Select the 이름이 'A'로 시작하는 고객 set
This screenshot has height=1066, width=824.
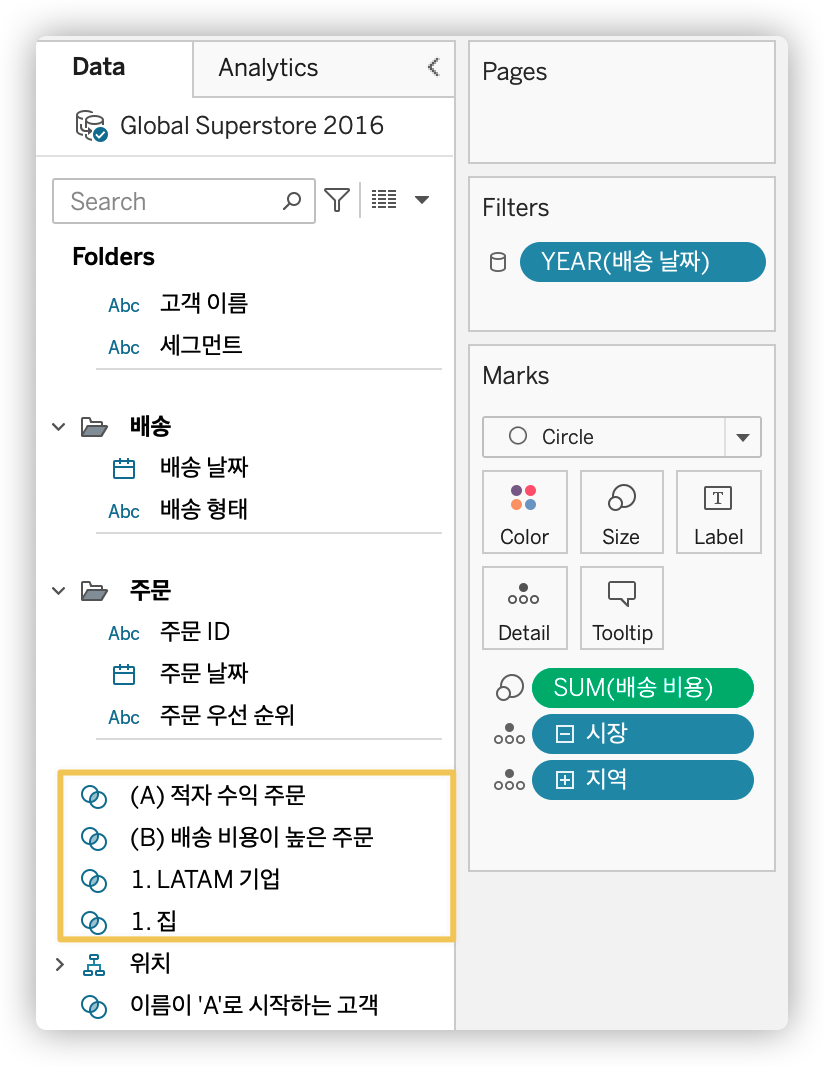[x=254, y=1005]
